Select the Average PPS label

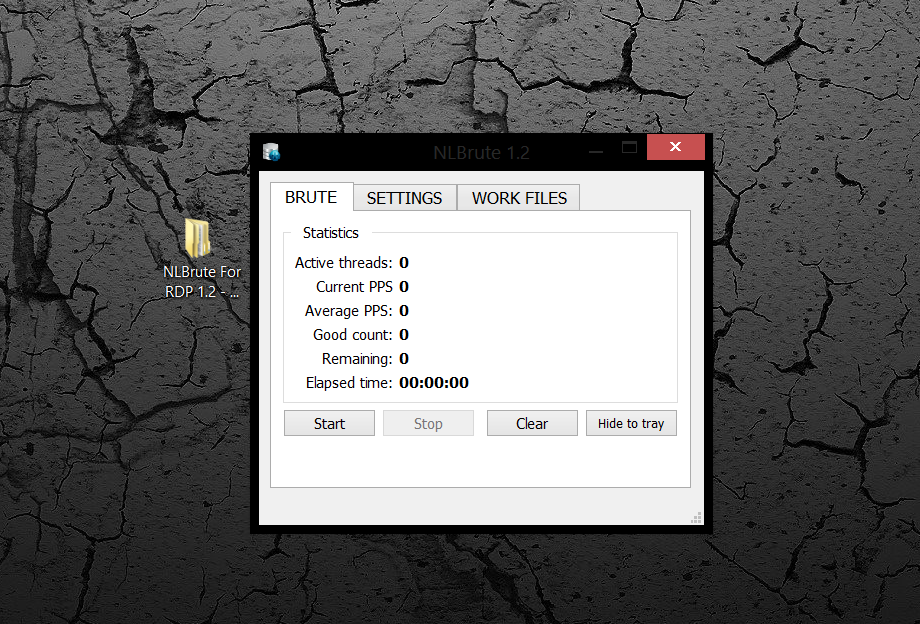point(348,311)
